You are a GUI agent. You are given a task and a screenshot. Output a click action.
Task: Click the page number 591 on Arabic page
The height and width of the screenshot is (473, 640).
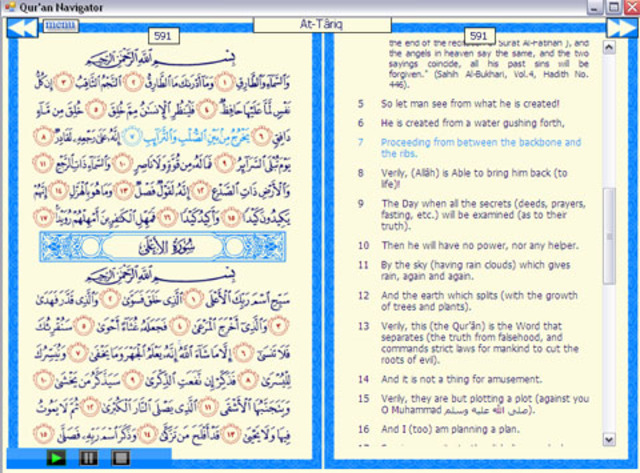coord(163,36)
